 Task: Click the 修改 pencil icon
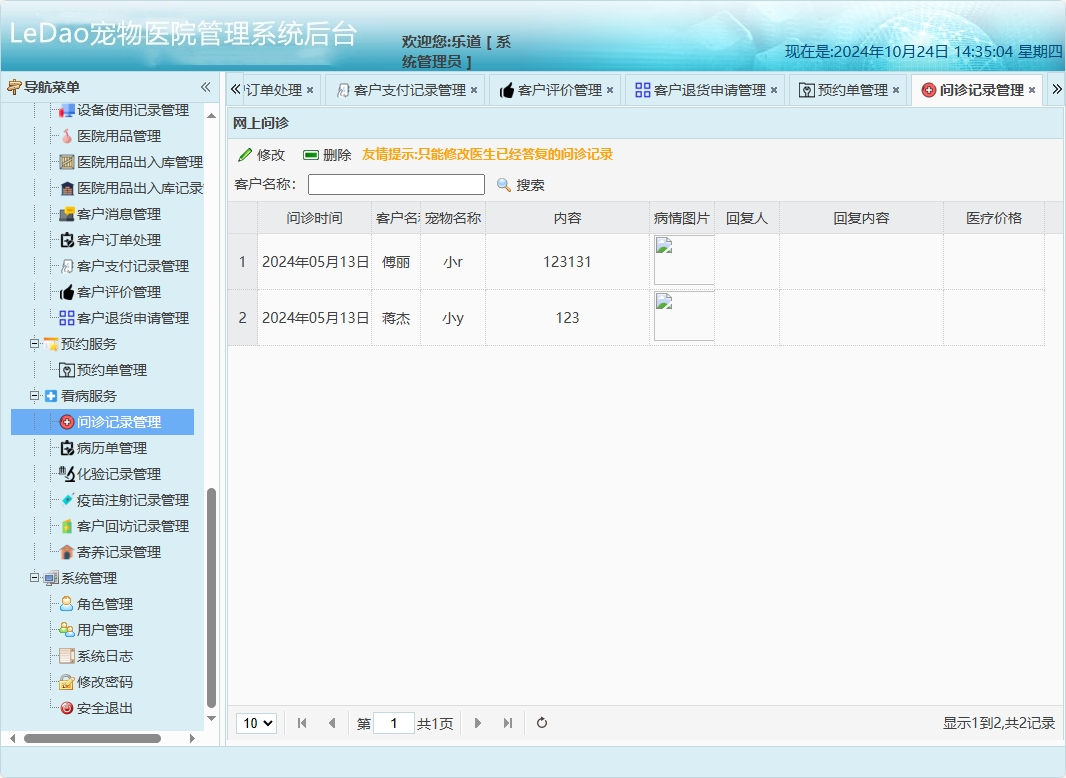click(245, 155)
